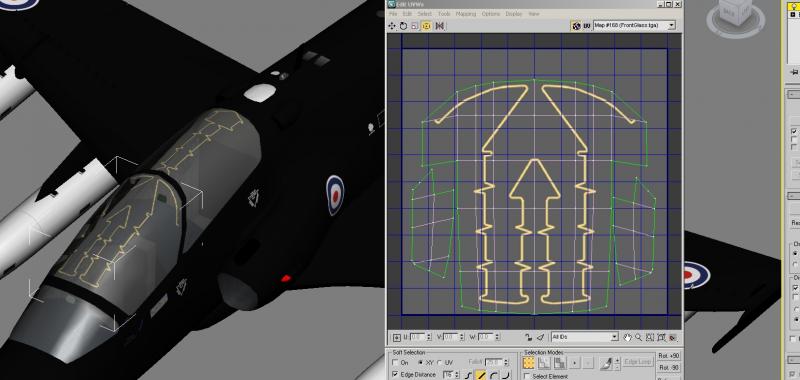
Task: Toggle the Lock Selected padlock icon
Action: pos(529,338)
